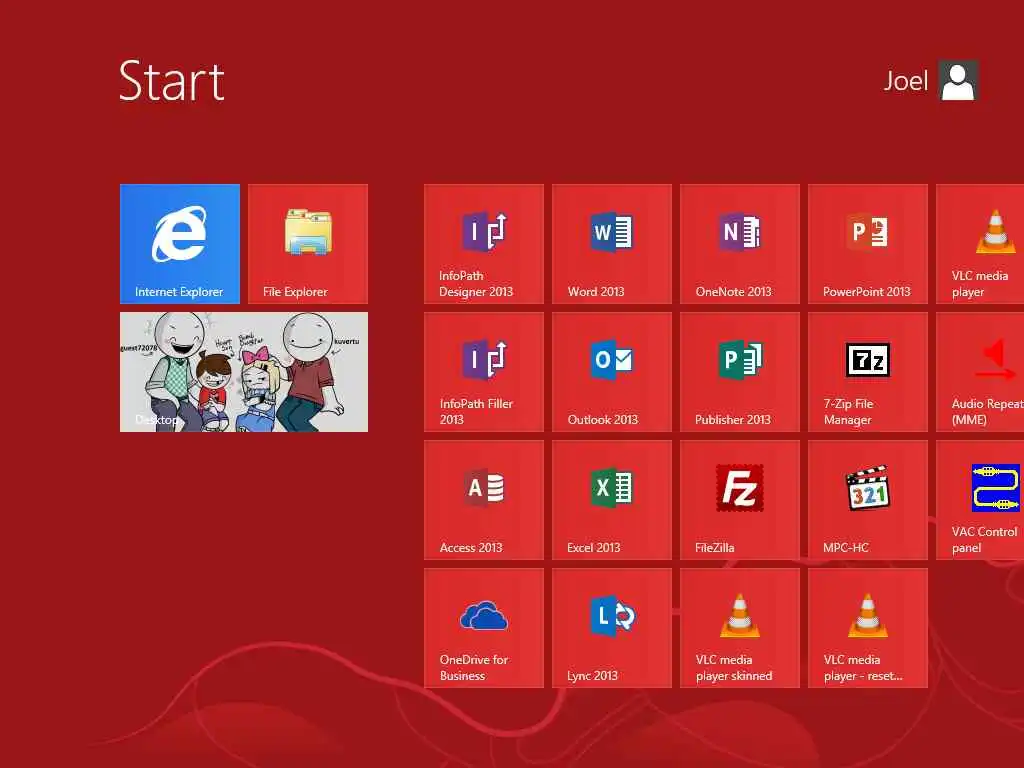The width and height of the screenshot is (1024, 768).
Task: Launch Publisher 2013
Action: click(739, 372)
